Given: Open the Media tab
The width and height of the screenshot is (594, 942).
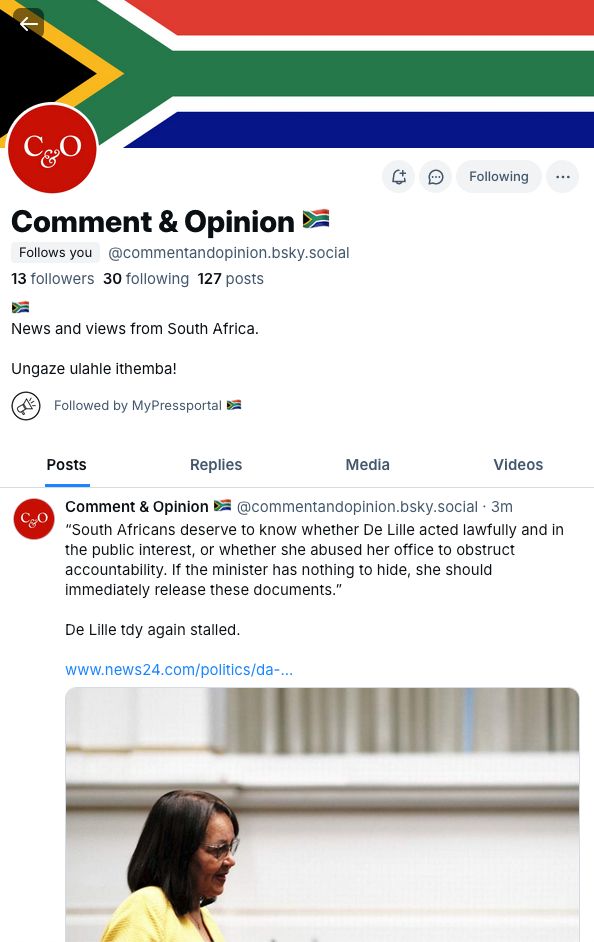Looking at the screenshot, I should point(367,464).
